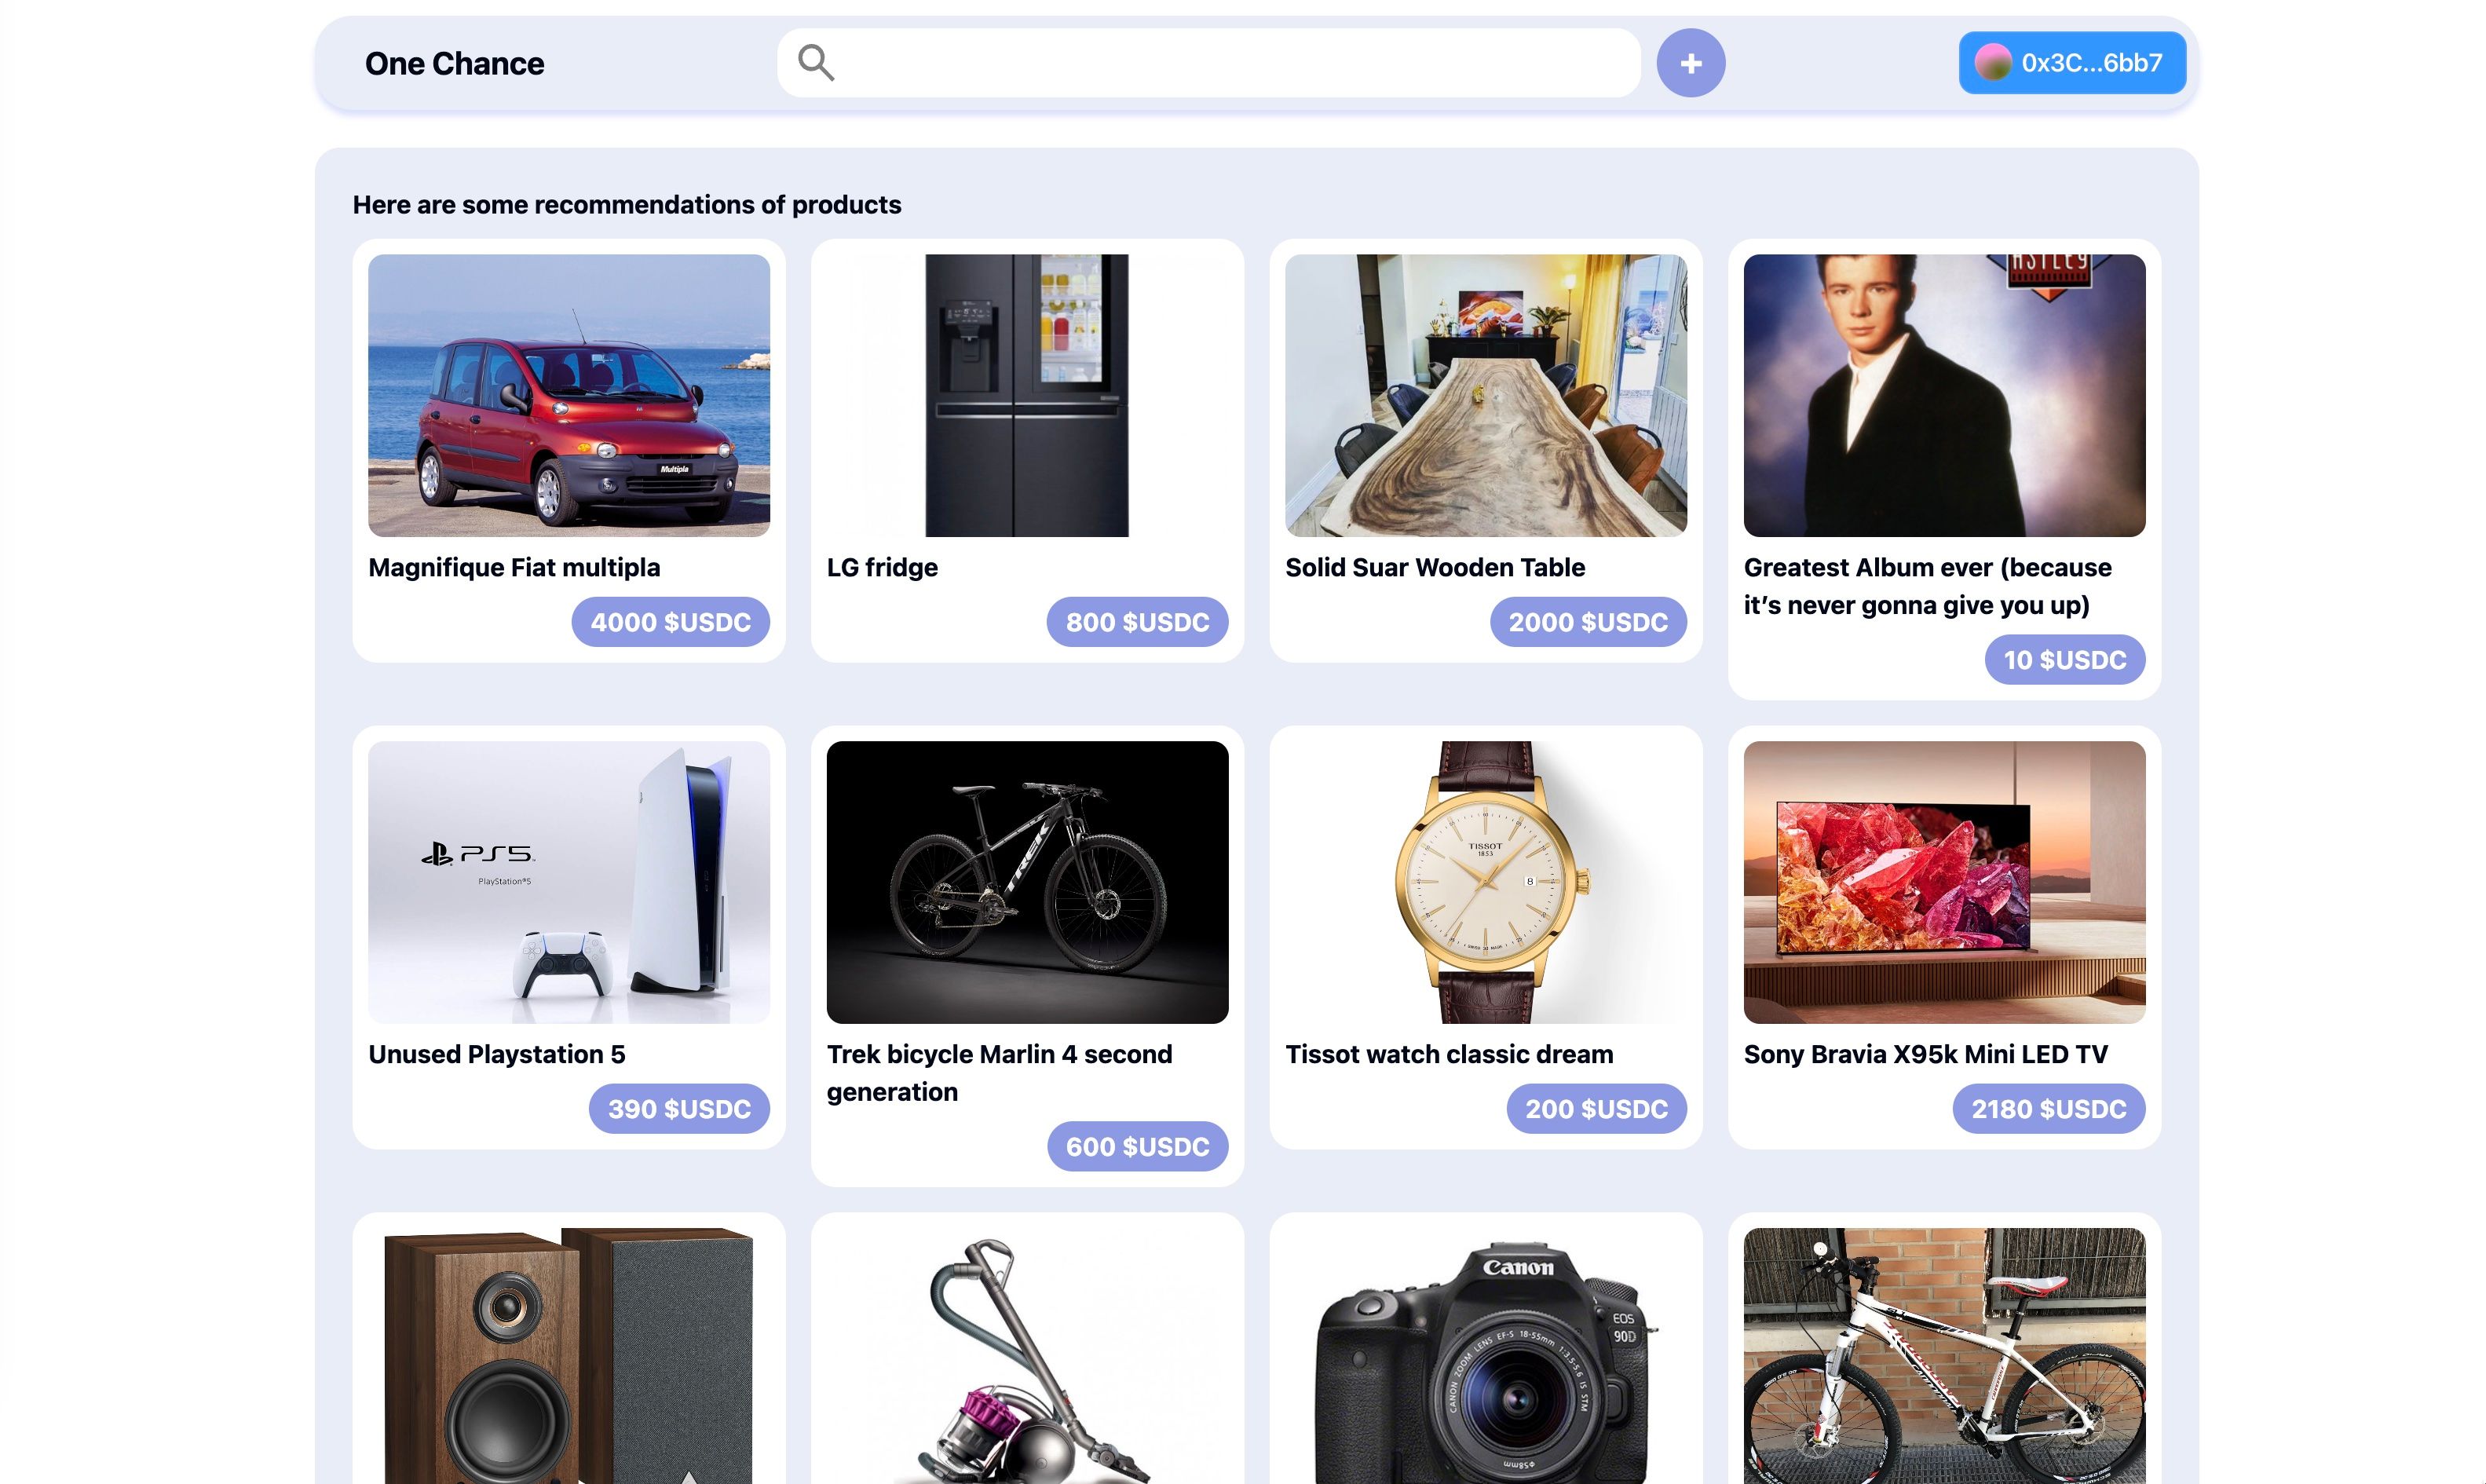Select Tissot watch classic dream title
Viewport: 2486px width, 1484px height.
point(1449,1054)
